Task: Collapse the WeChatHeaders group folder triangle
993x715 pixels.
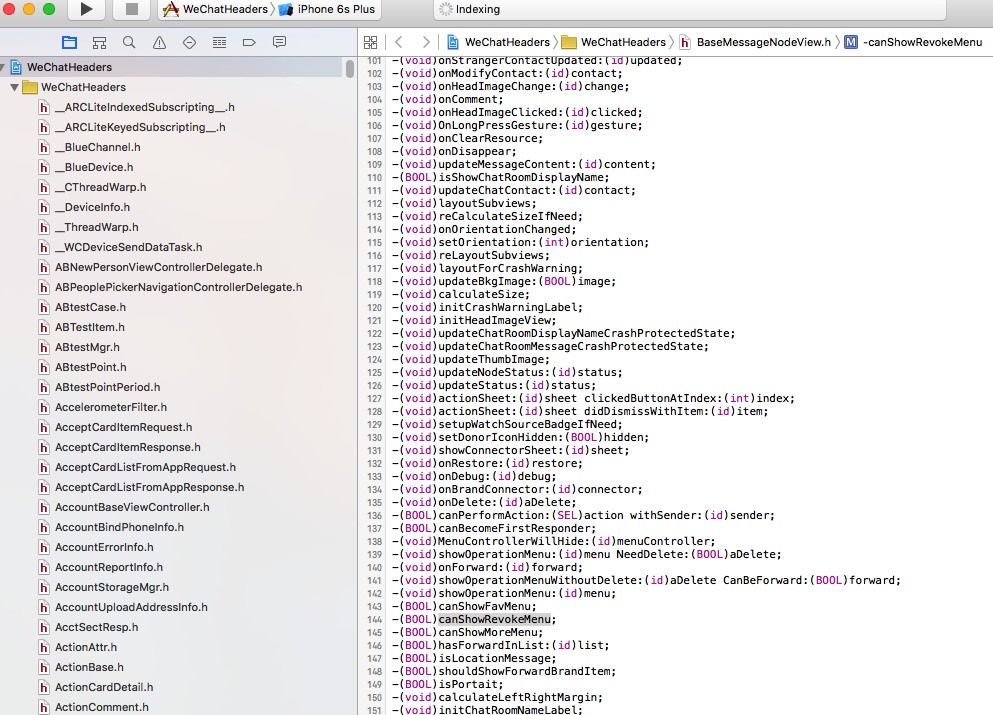Action: (14, 87)
